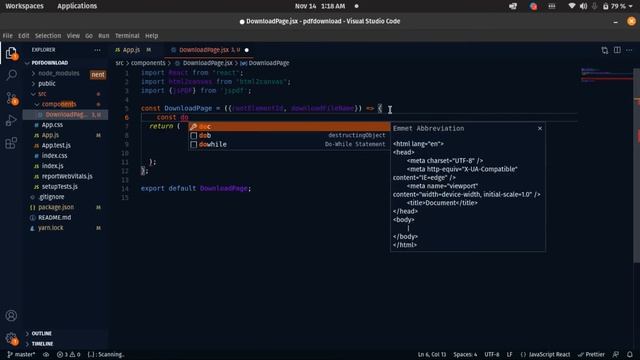Open the notifications bell in status bar
This screenshot has height=360, width=640.
coord(630,354)
